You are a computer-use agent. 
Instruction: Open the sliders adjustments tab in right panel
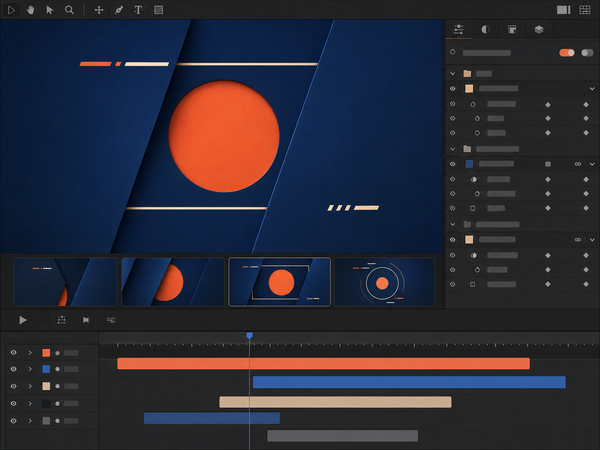pyautogui.click(x=458, y=29)
